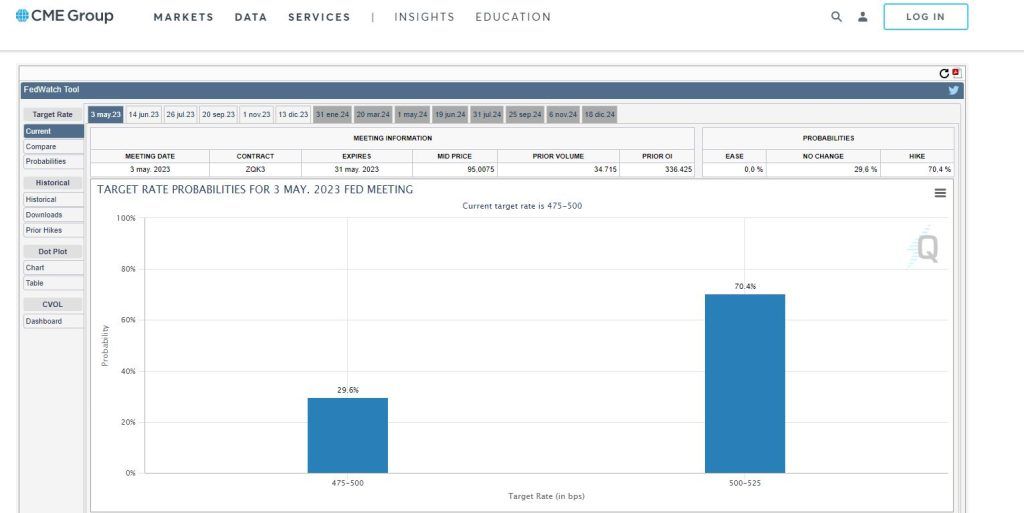The height and width of the screenshot is (513, 1024).
Task: Select the 31 jul.24 meeting tab
Action: coord(487,115)
